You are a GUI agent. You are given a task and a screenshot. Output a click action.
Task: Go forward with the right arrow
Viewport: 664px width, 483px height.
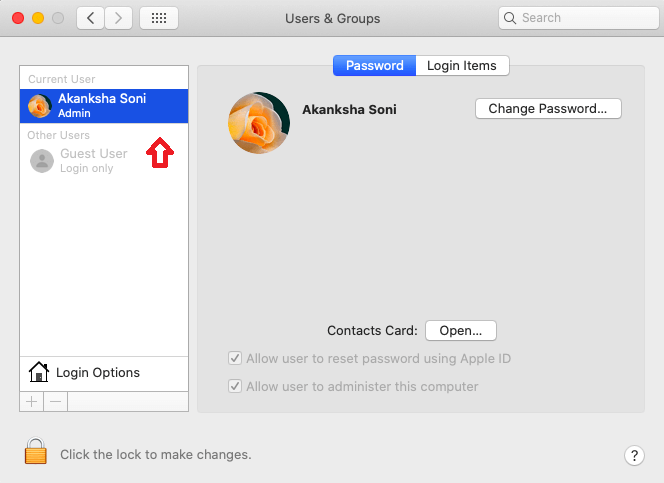pyautogui.click(x=119, y=18)
